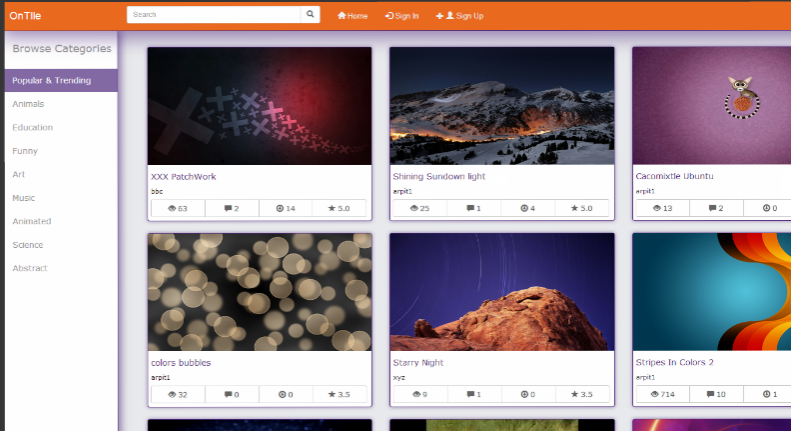
Task: Click the XXX PatchWork title link
Action: pos(183,177)
